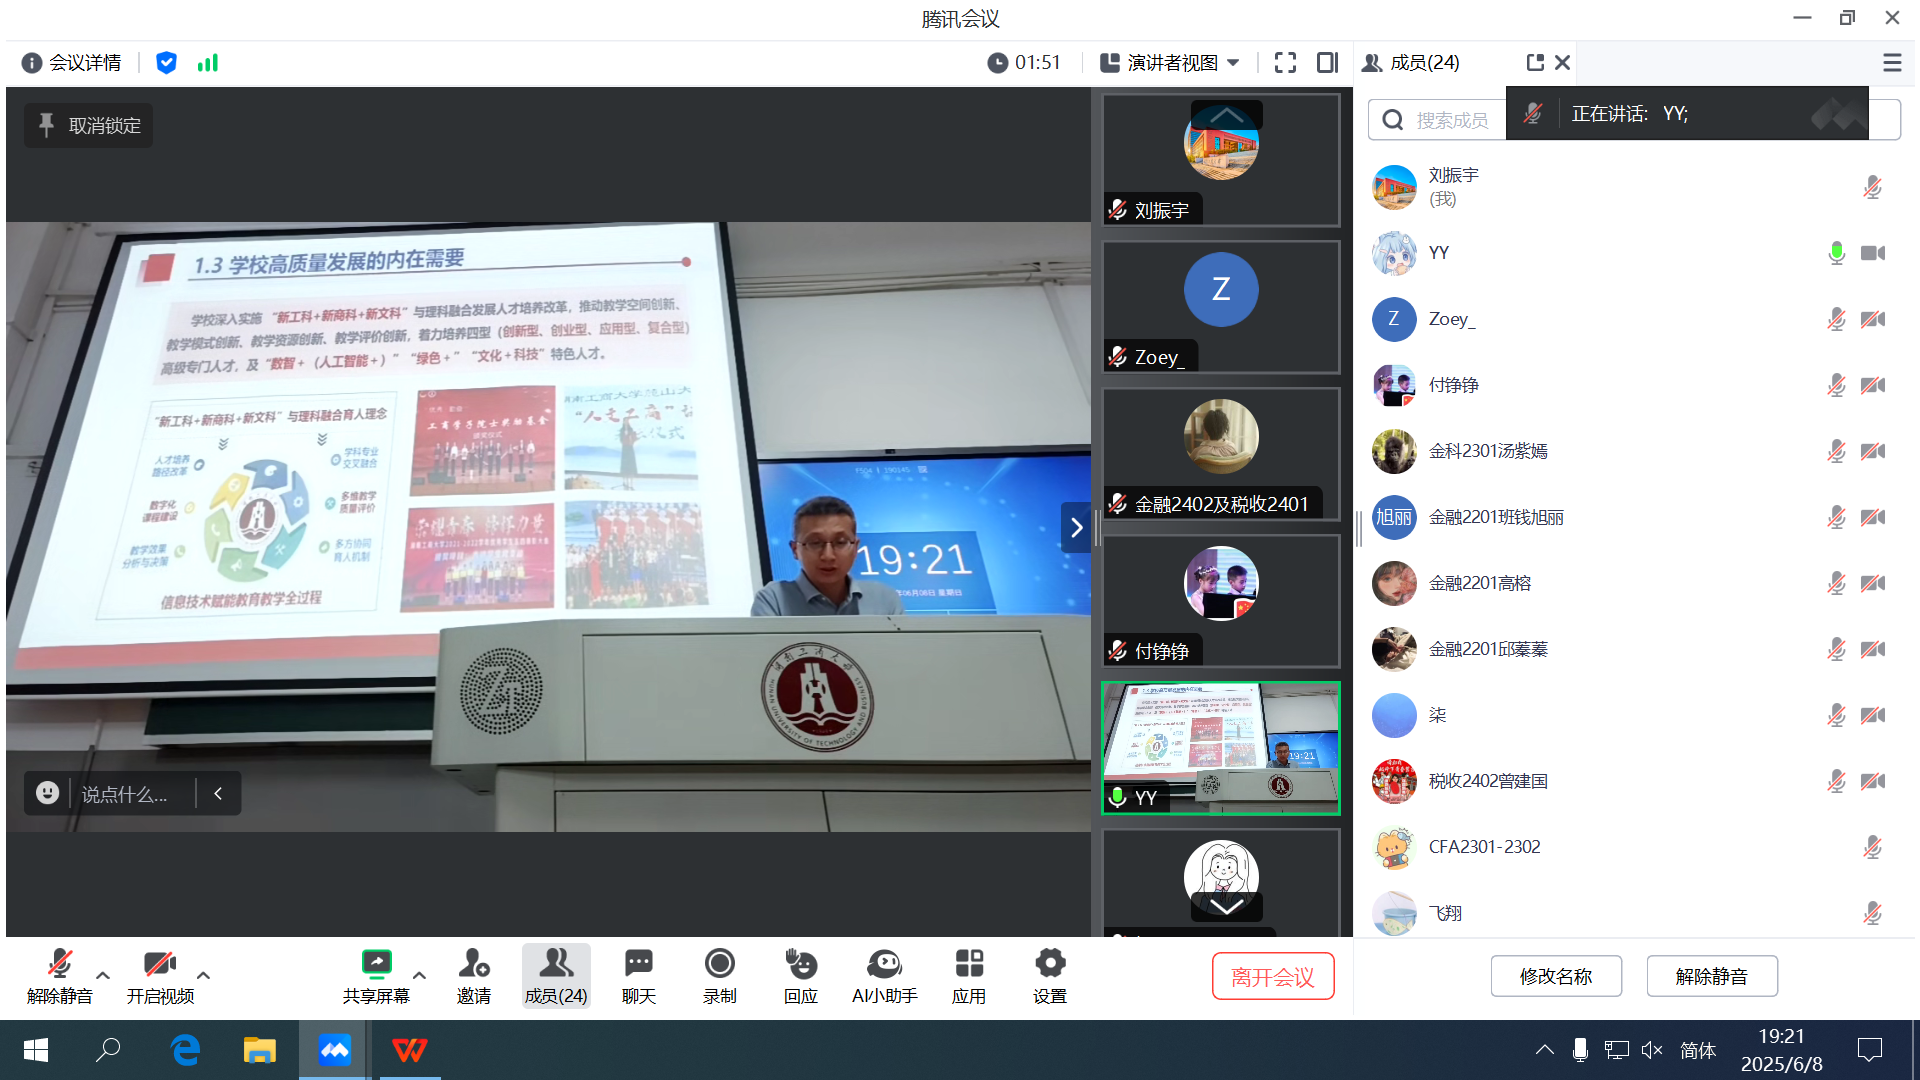Toggle Zoey_ microphone in member list
The height and width of the screenshot is (1080, 1920).
pyautogui.click(x=1836, y=319)
